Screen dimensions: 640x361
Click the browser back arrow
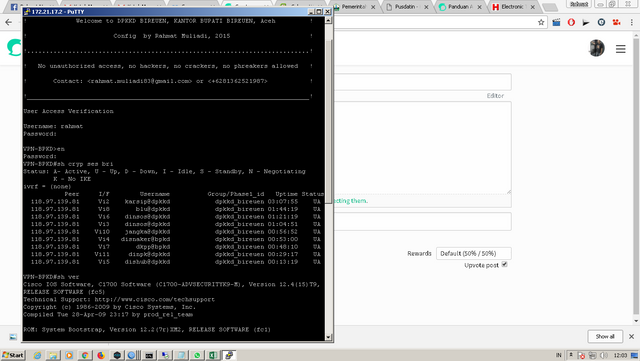(x=9, y=22)
